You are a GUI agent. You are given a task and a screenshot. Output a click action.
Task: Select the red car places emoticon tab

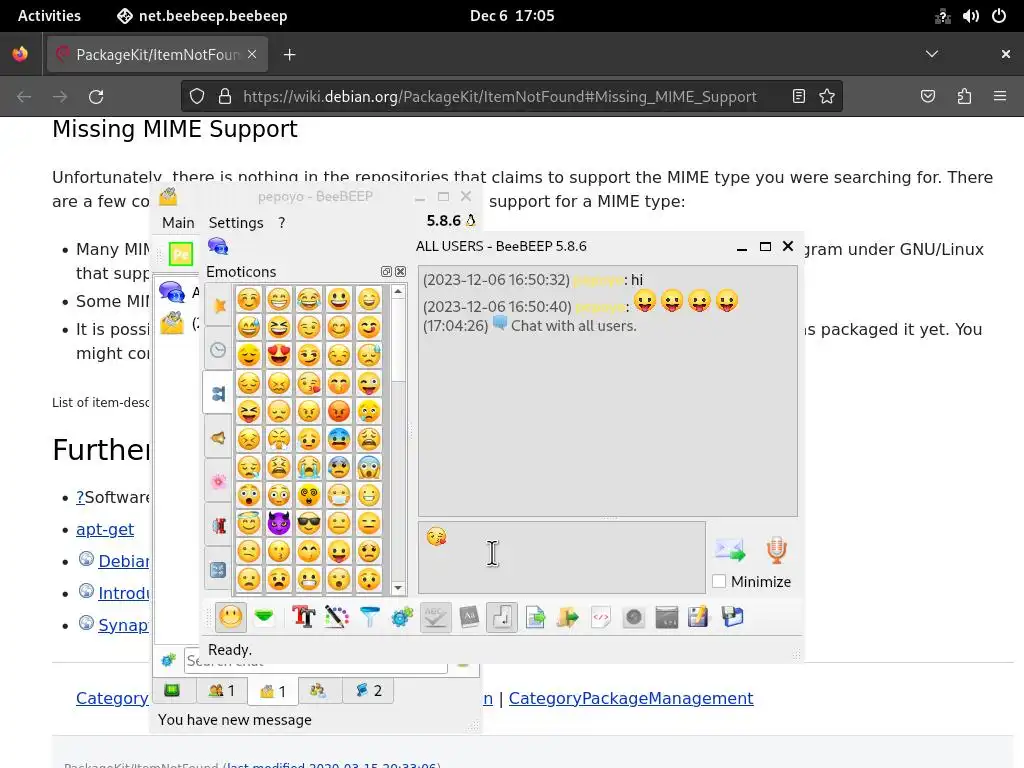pyautogui.click(x=218, y=526)
